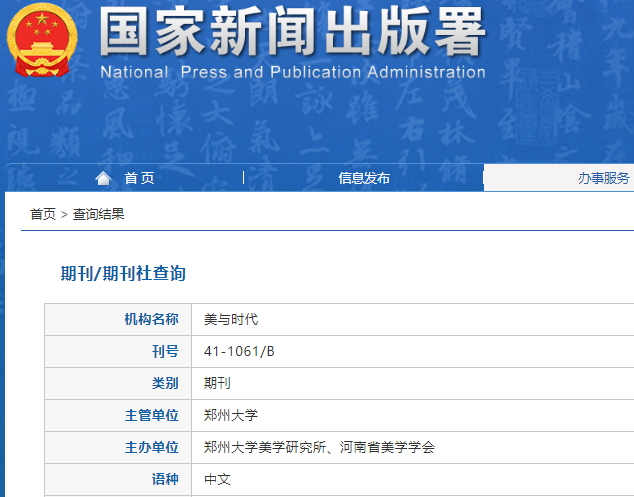This screenshot has width=634, height=497.
Task: Select the 美与时代 value cell
Action: click(x=413, y=319)
